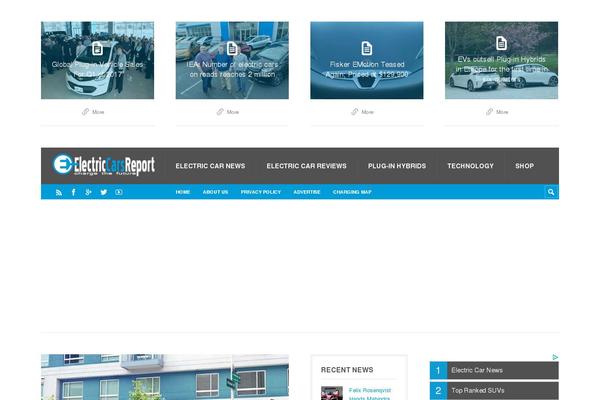Click More under Fisker EMotion article
Screen dimensions: 600x400
pos(362,112)
